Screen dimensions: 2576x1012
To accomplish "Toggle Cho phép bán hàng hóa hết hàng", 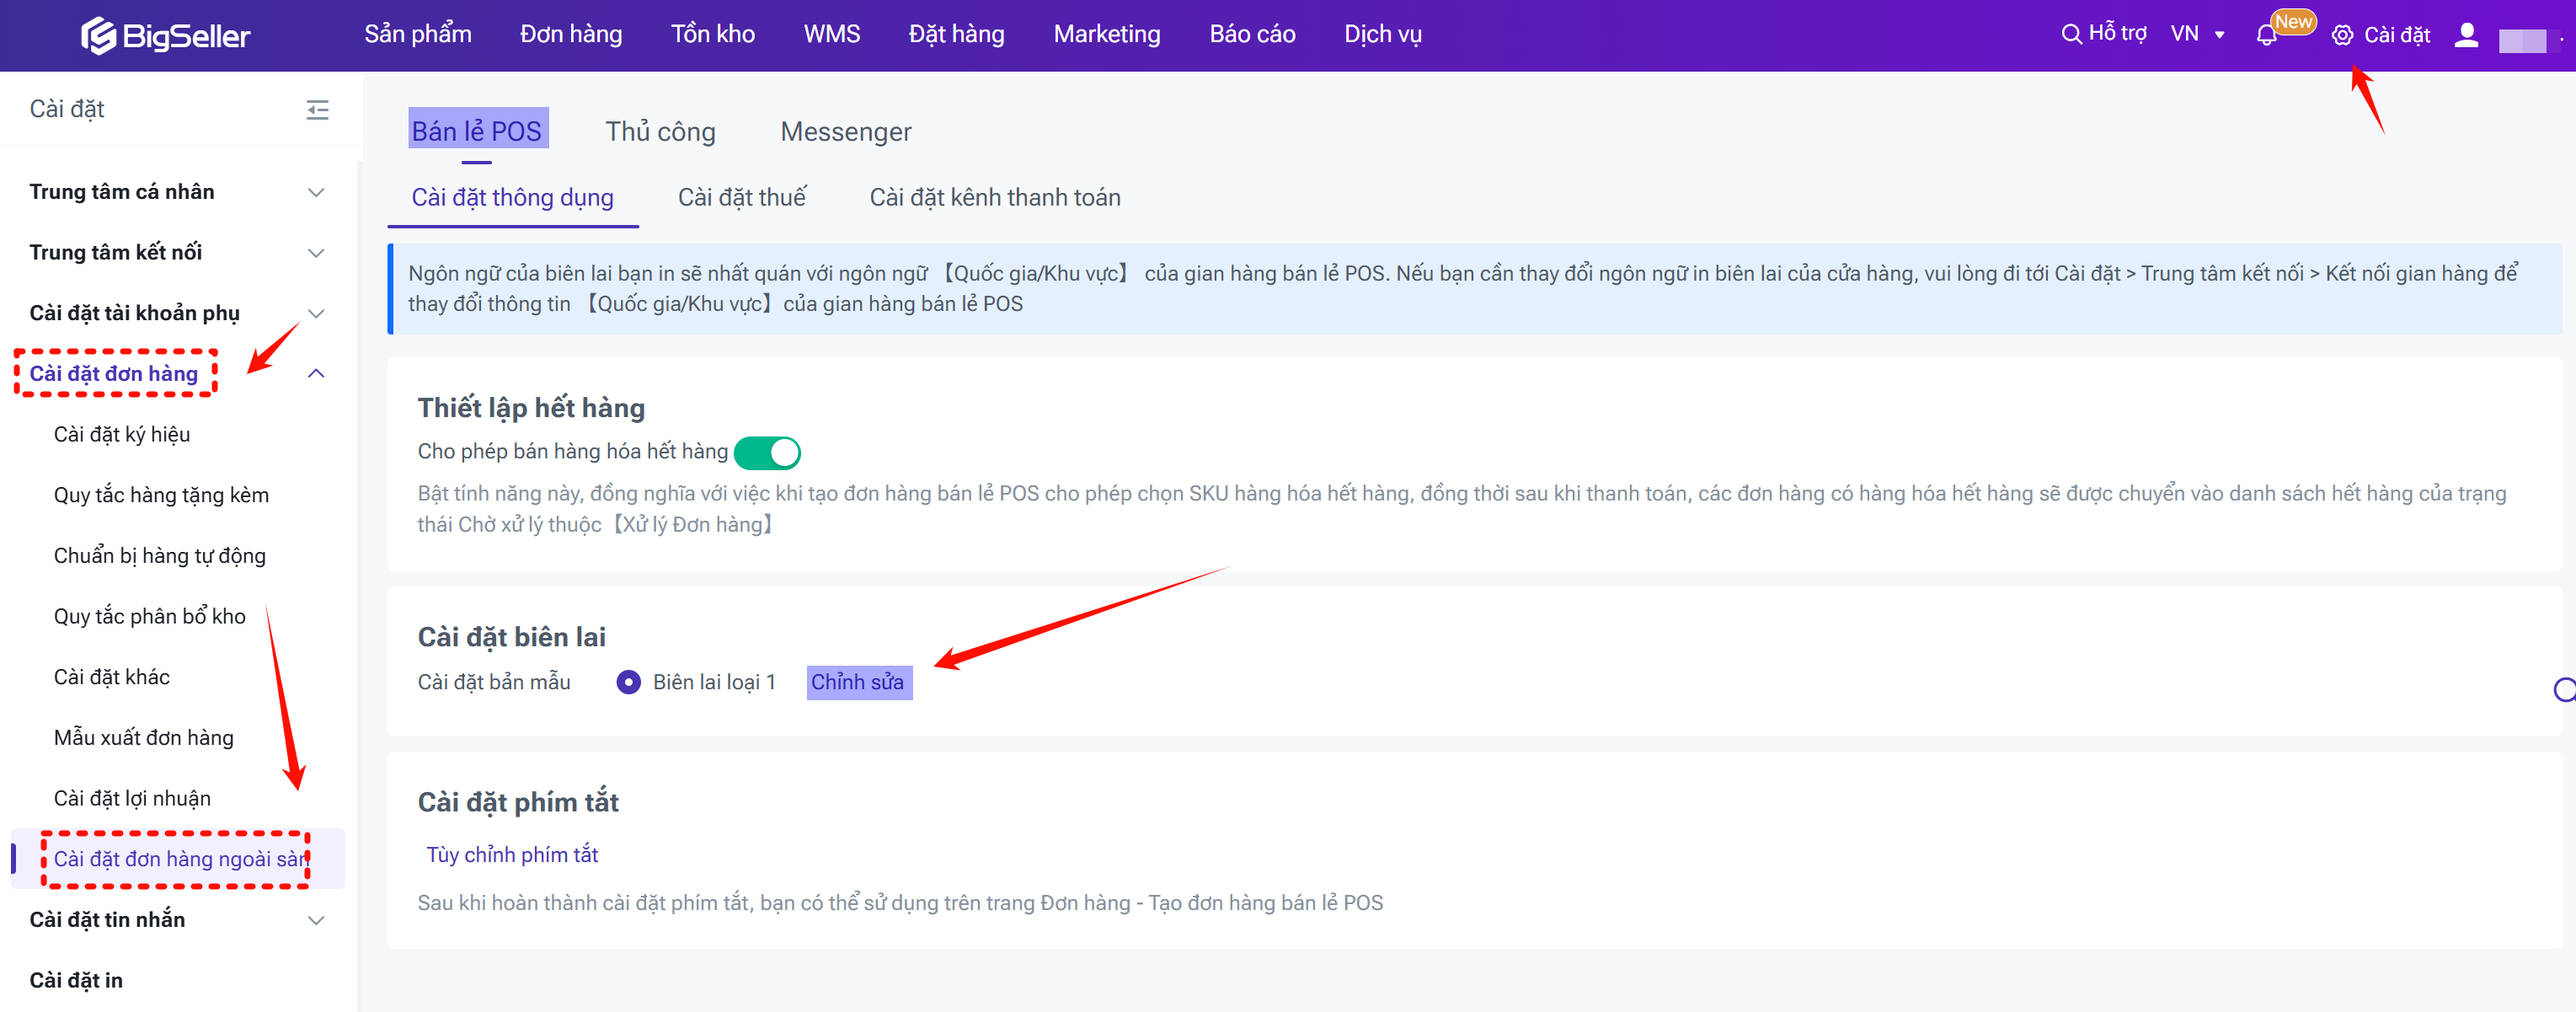I will (x=767, y=453).
